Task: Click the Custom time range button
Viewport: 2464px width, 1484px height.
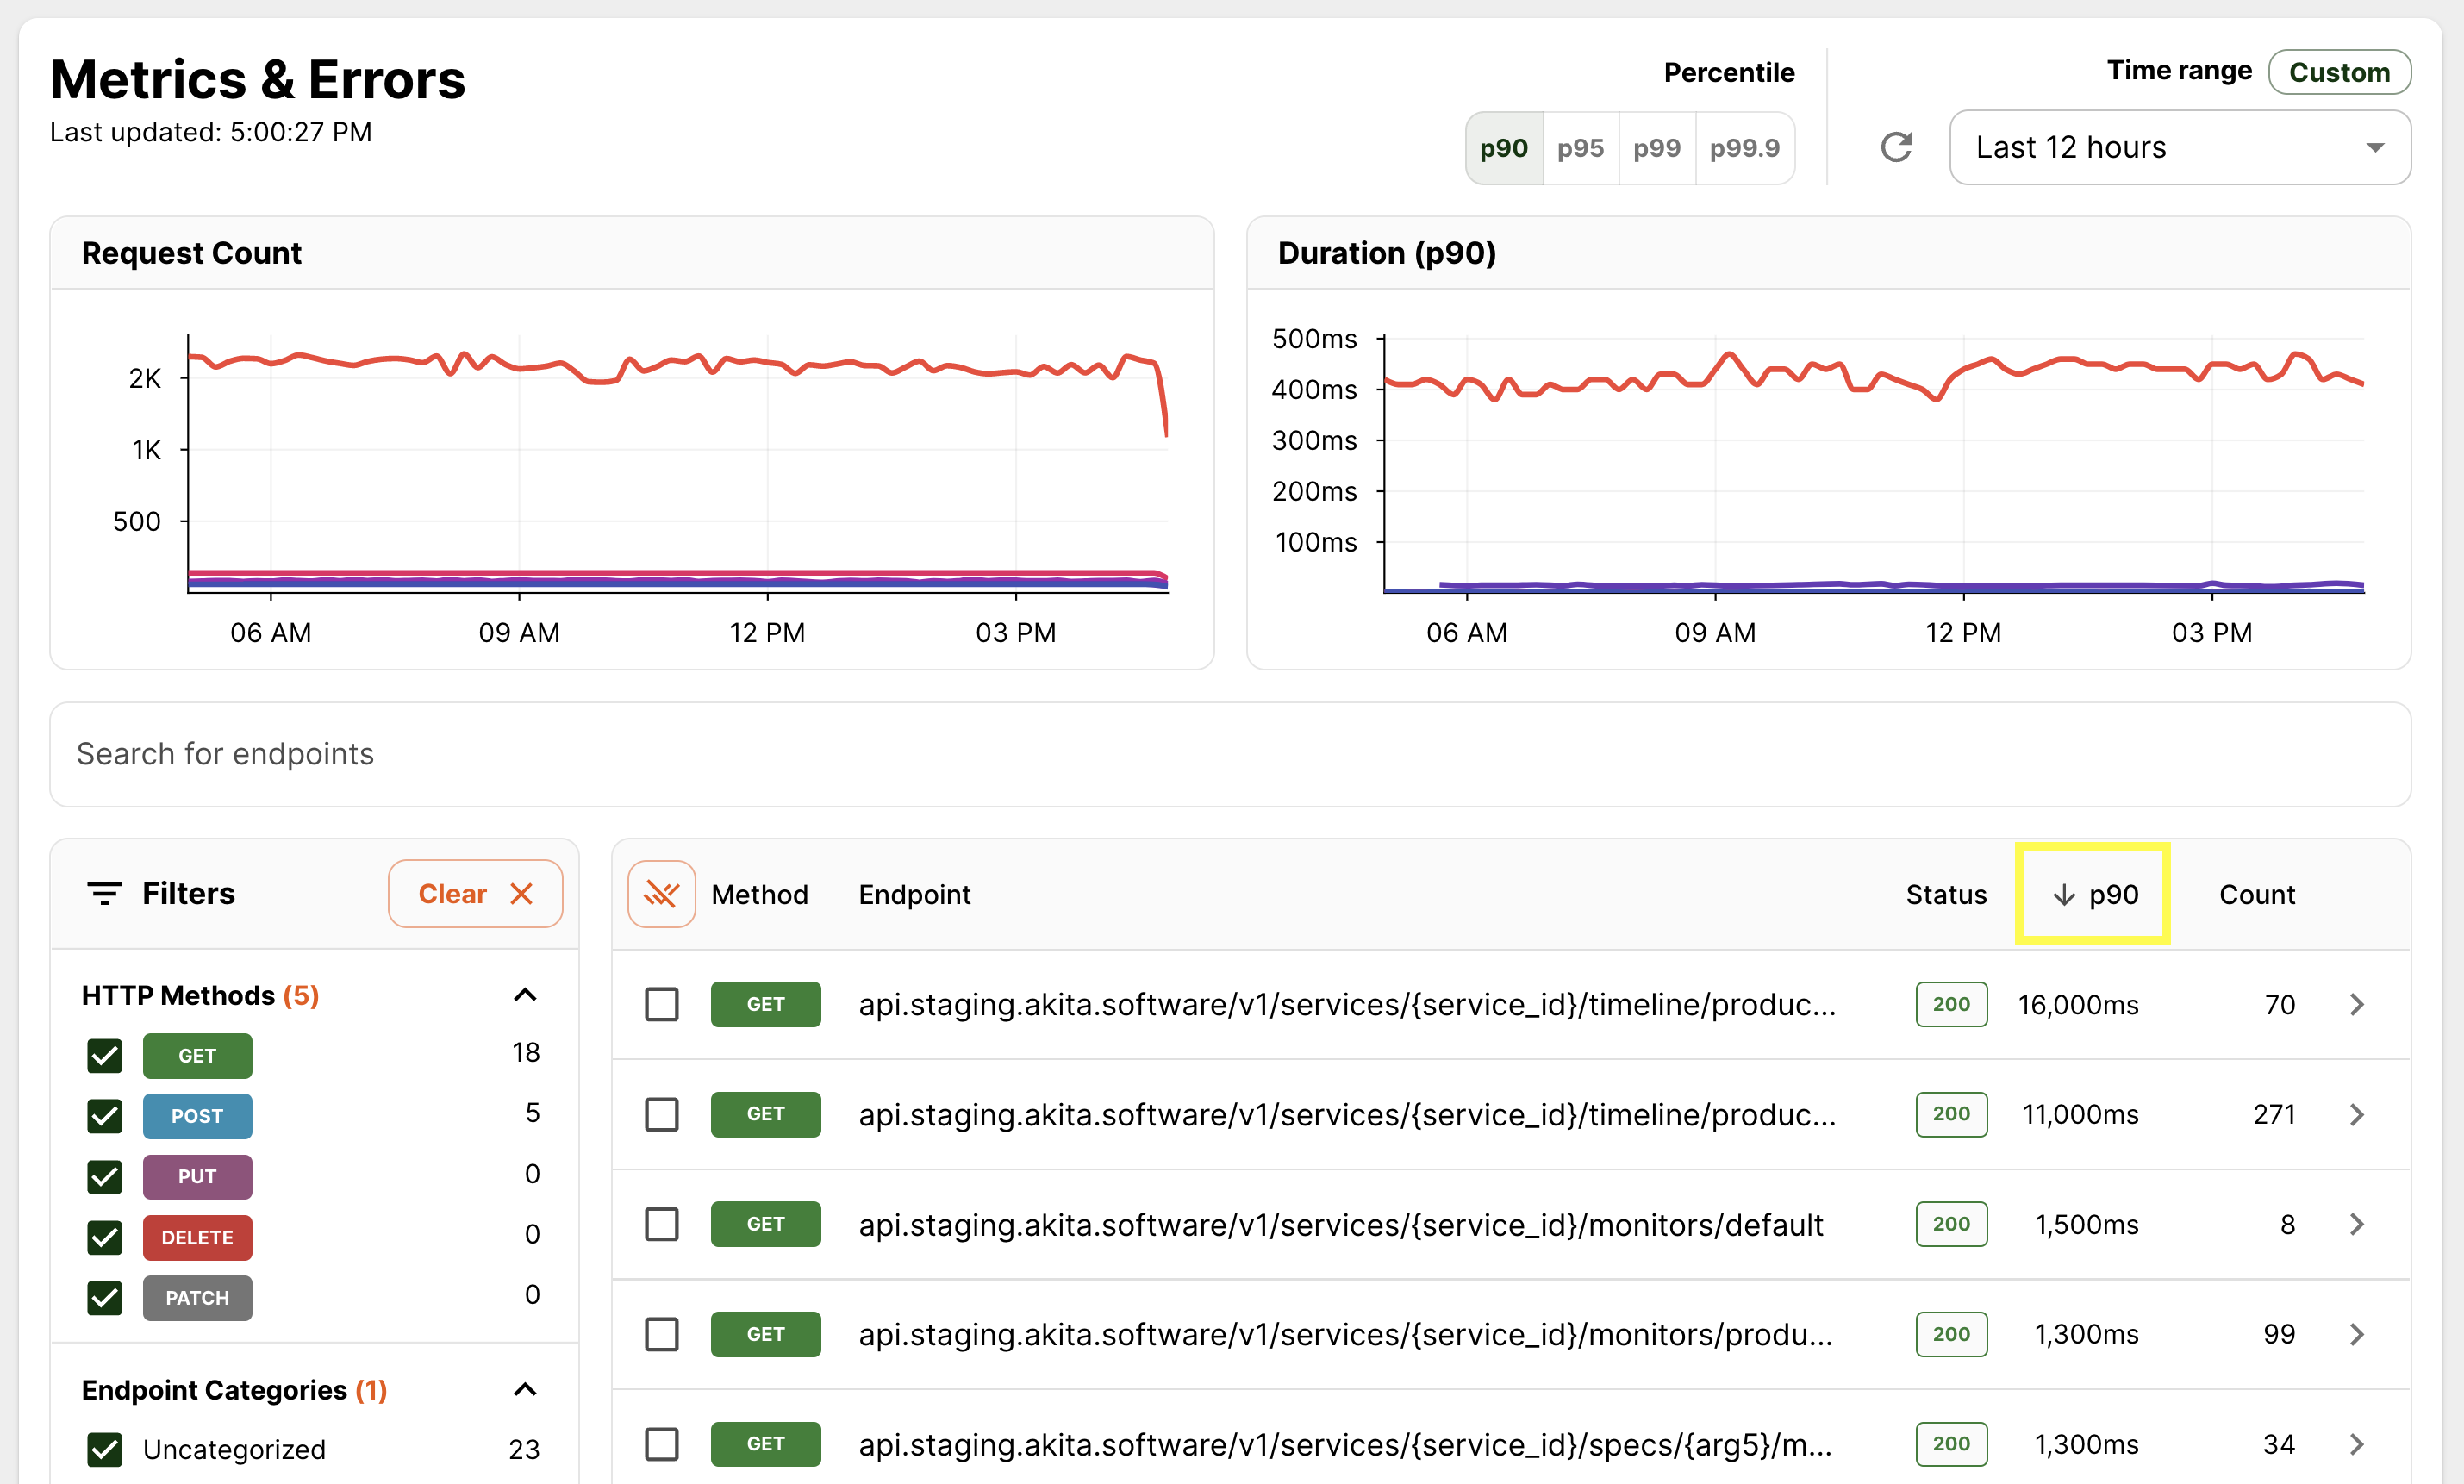Action: 2338,72
